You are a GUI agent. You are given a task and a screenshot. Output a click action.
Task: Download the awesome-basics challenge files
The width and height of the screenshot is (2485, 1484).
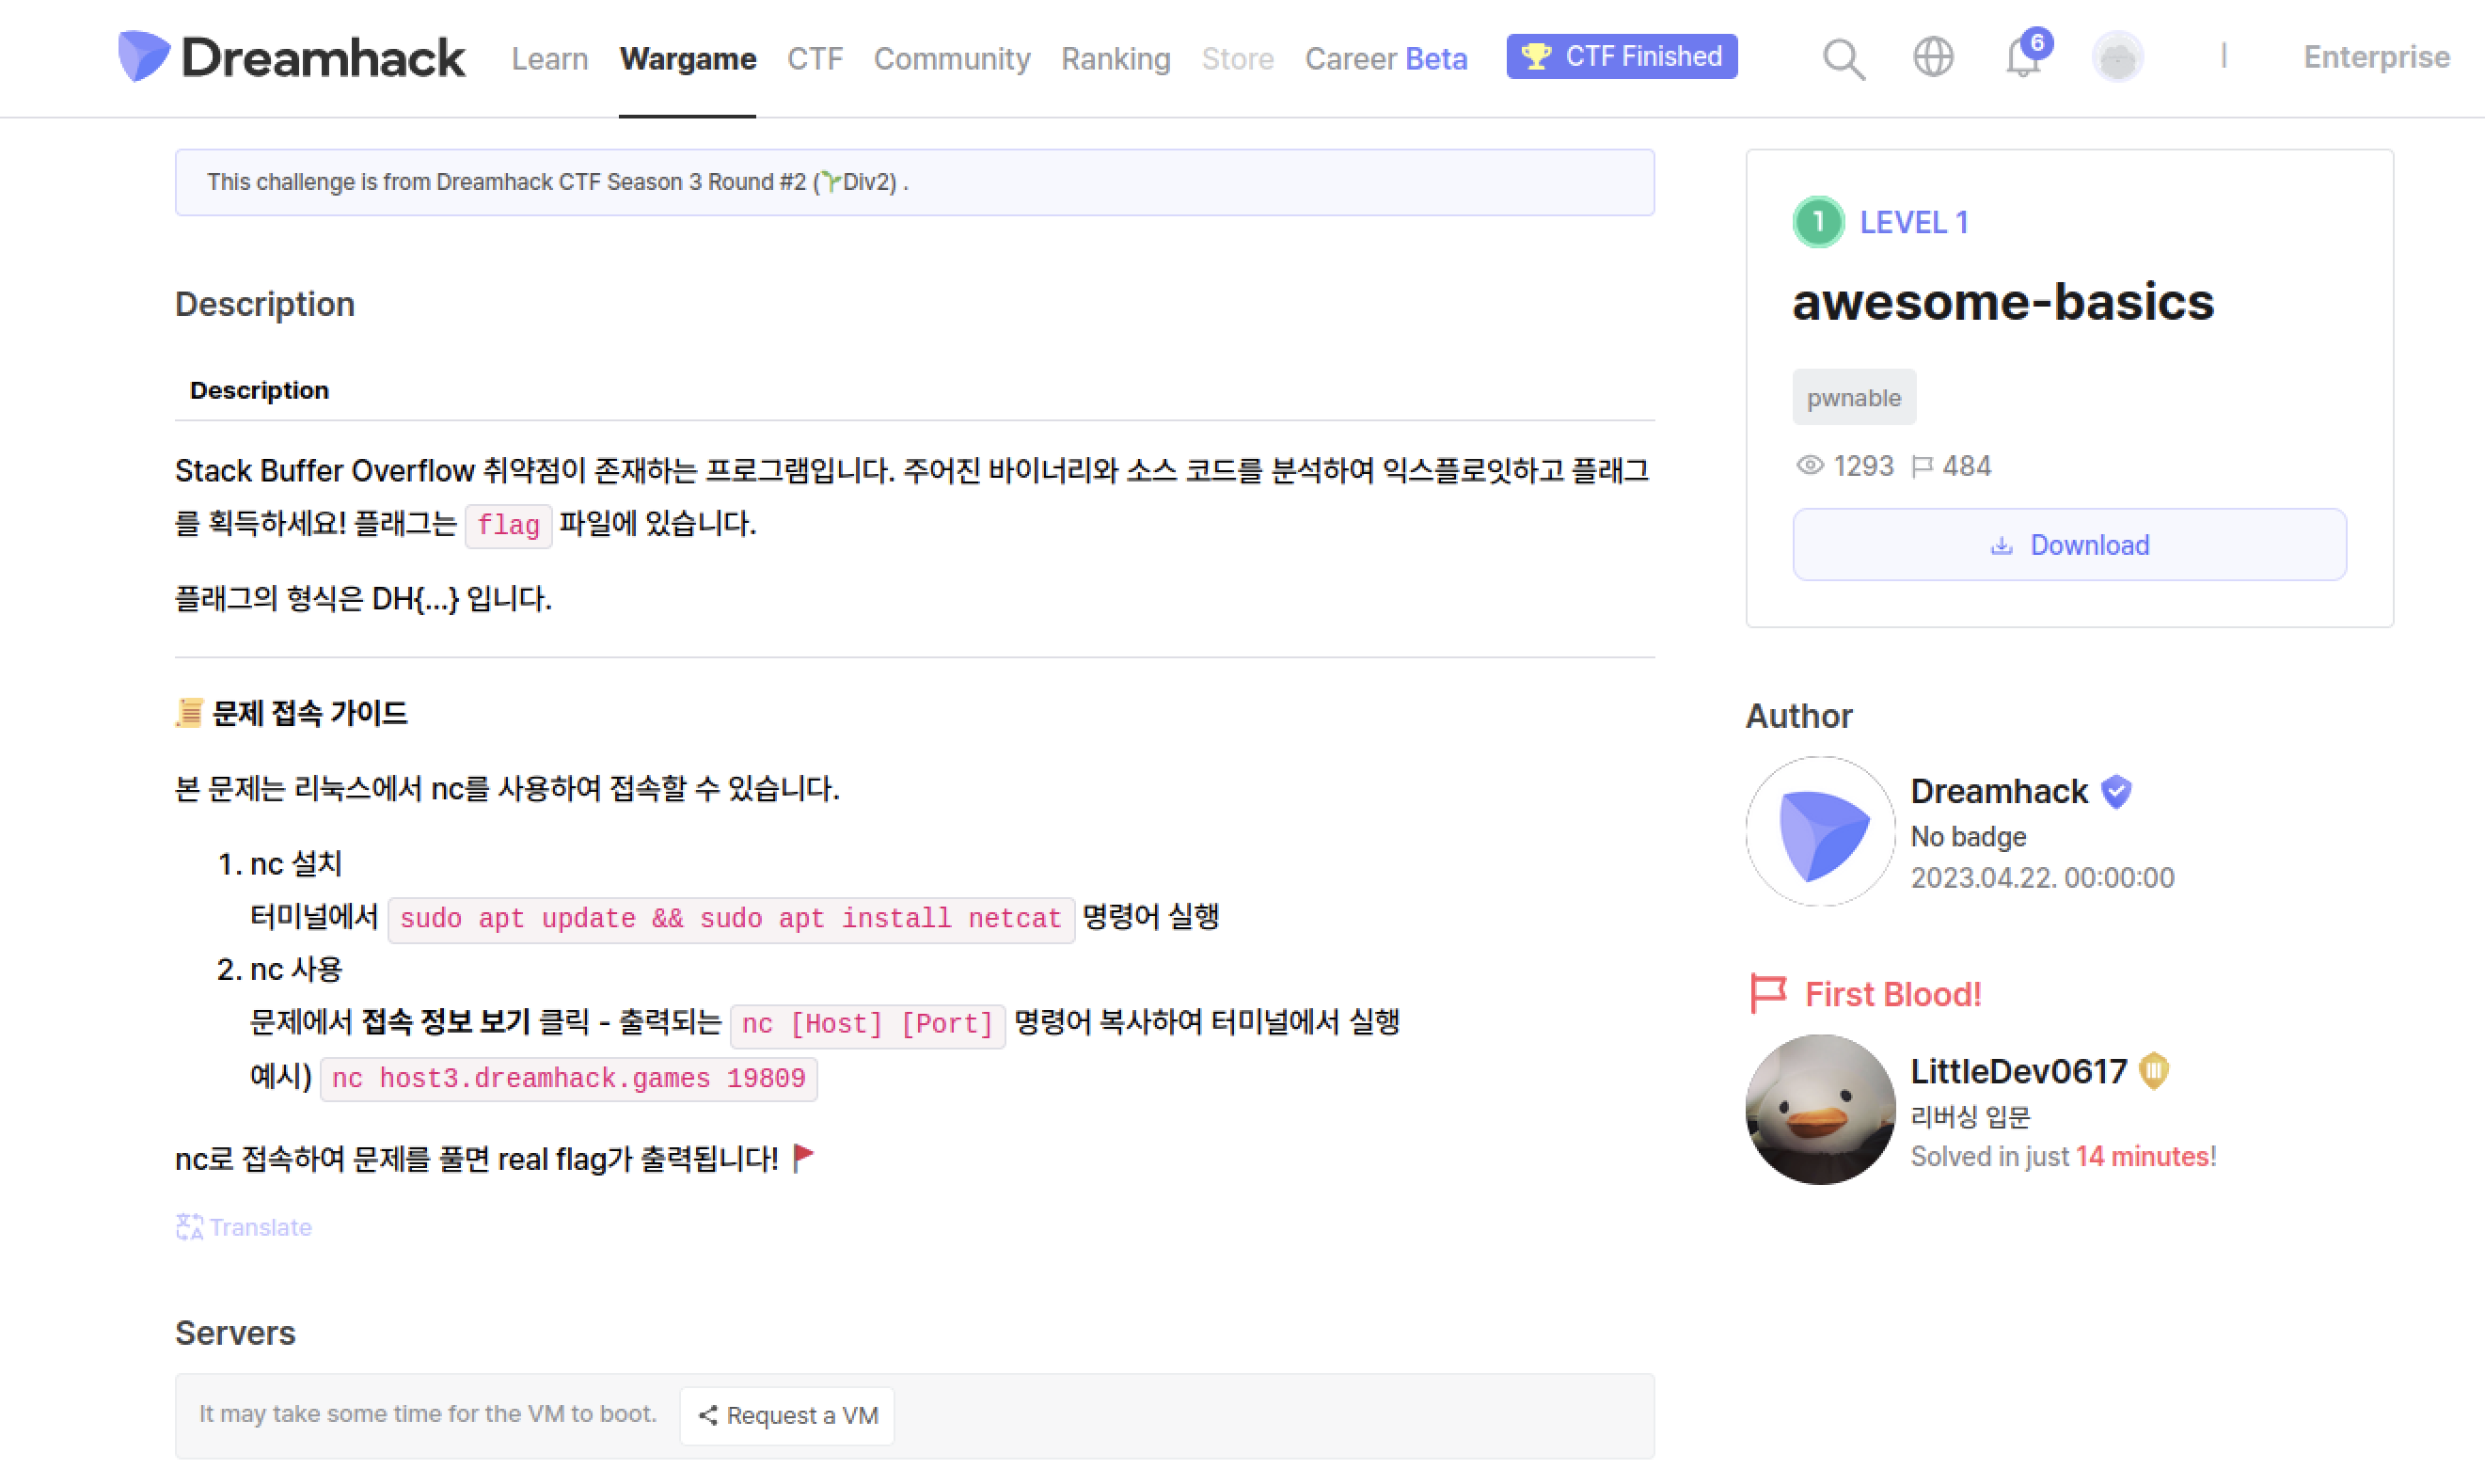(x=2068, y=544)
